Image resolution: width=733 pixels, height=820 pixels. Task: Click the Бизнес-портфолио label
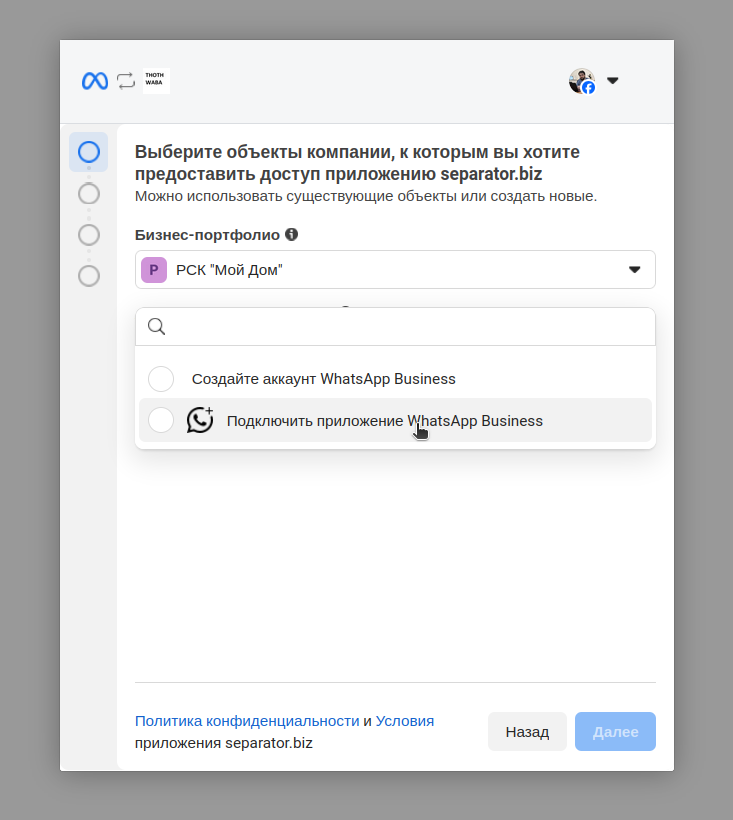[x=207, y=235]
